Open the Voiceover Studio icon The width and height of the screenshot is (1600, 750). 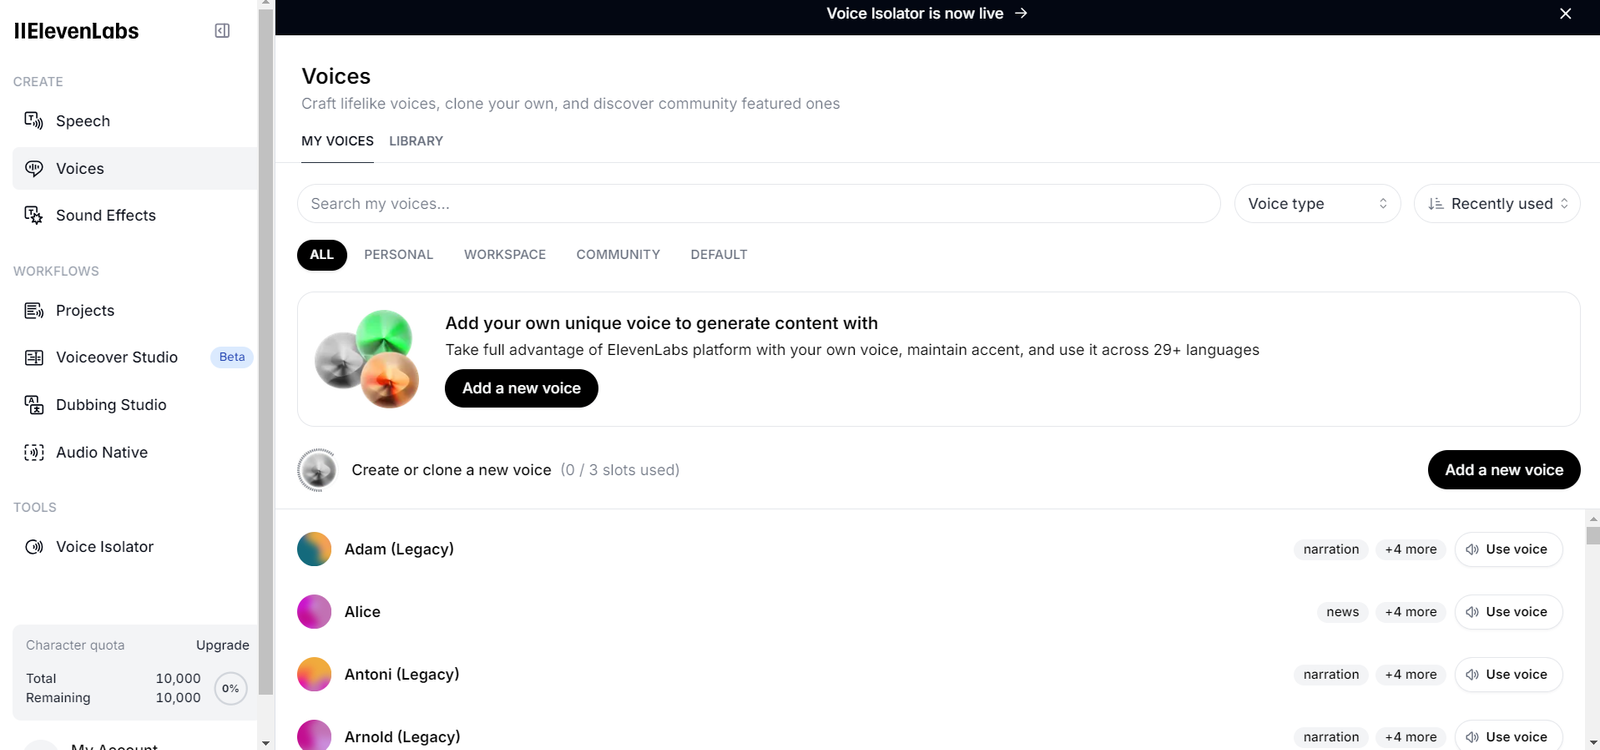pyautogui.click(x=34, y=358)
